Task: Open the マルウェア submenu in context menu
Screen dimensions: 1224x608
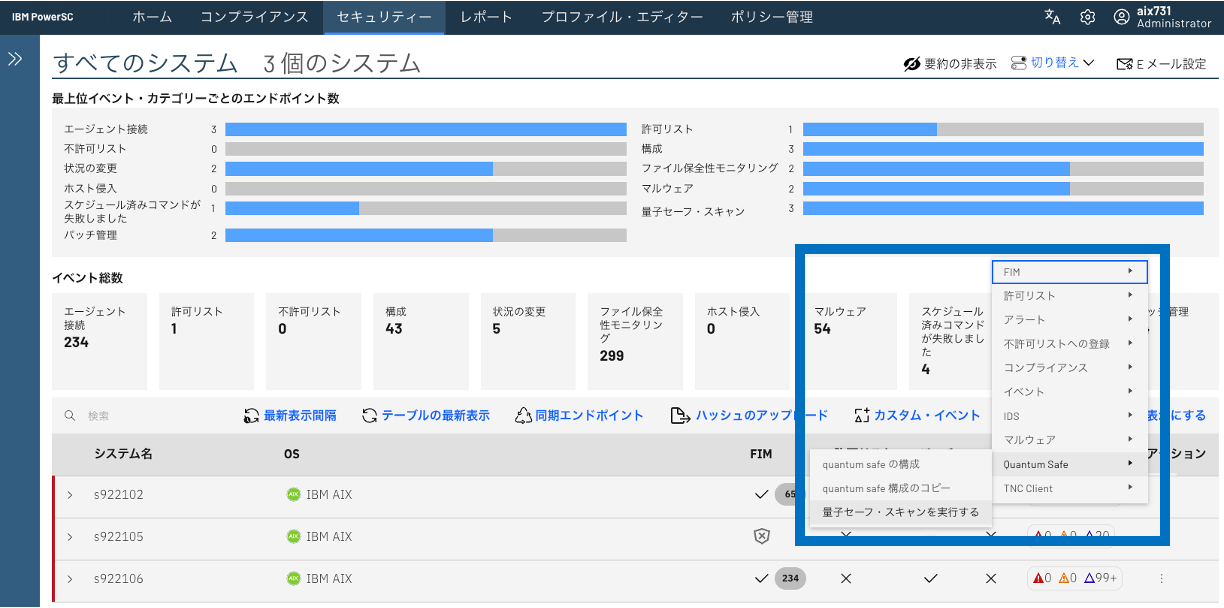Action: coord(1069,439)
